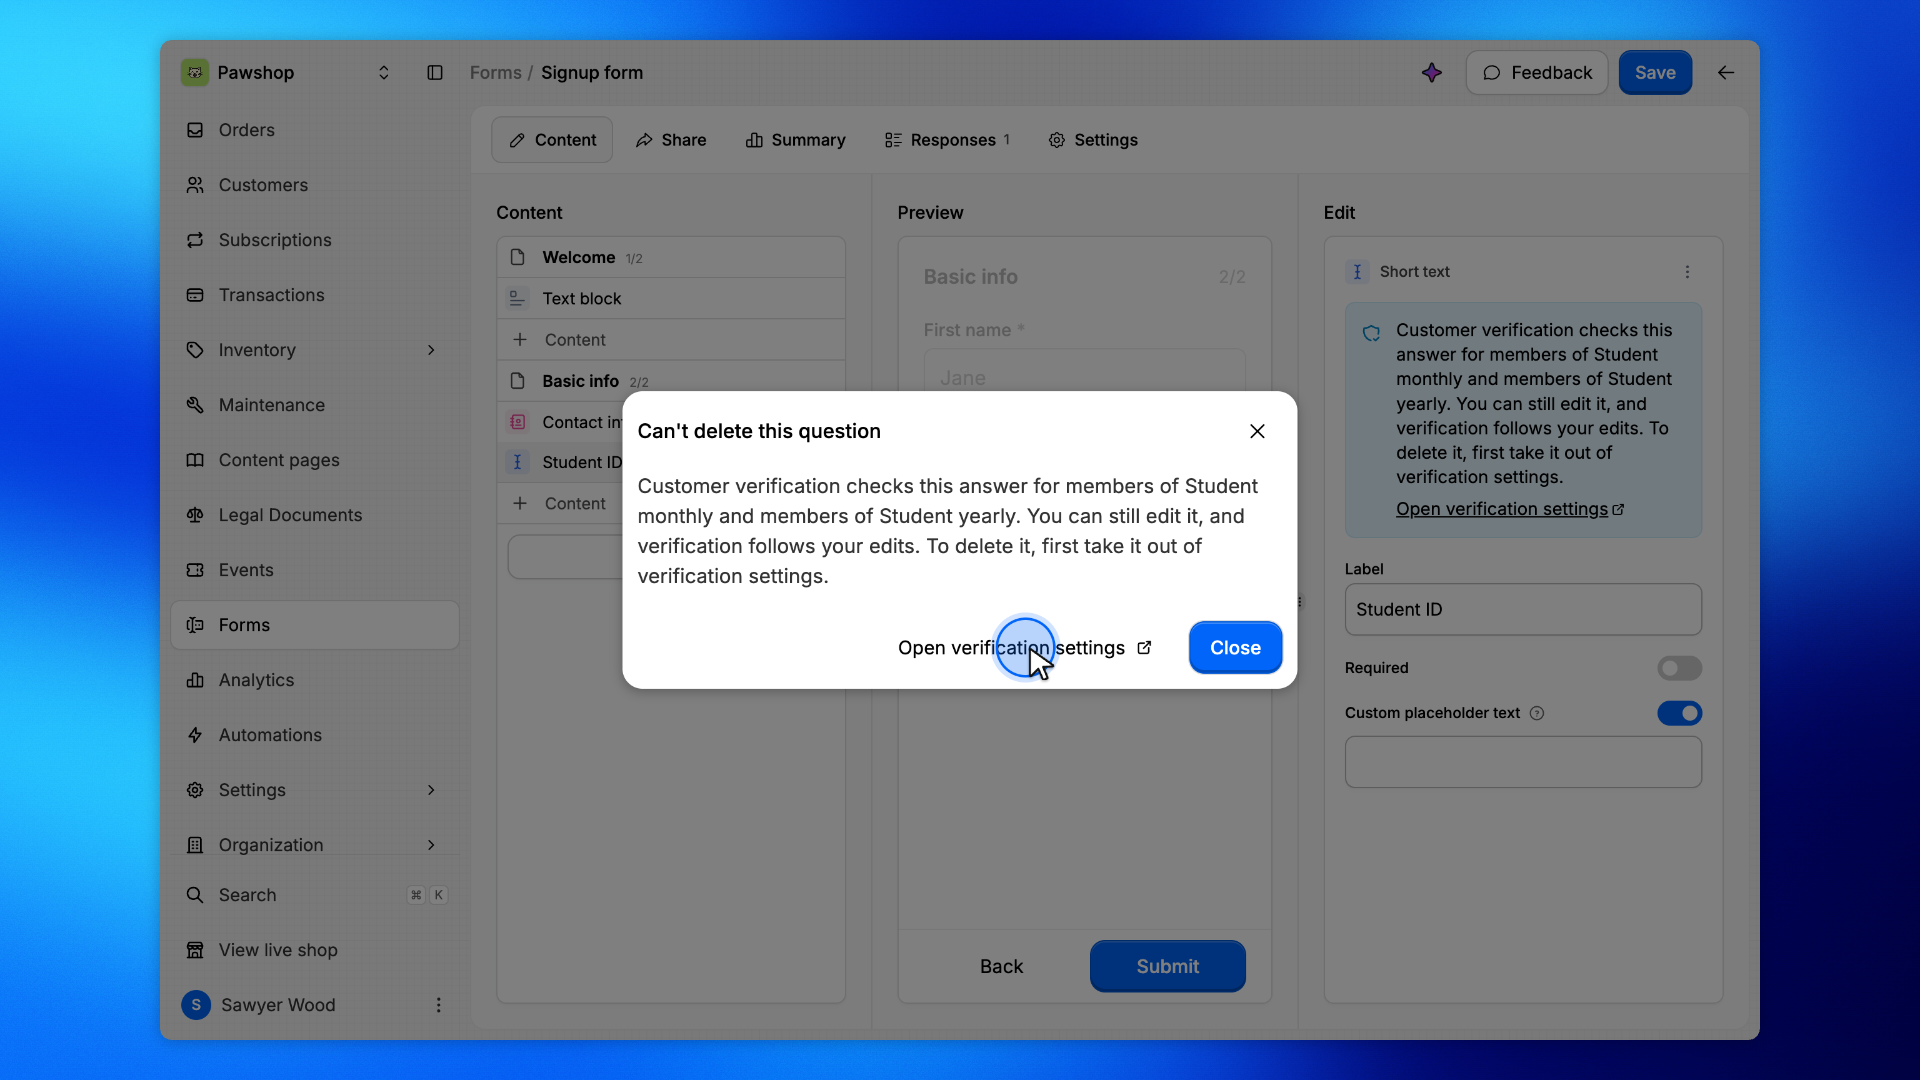Image resolution: width=1920 pixels, height=1080 pixels.
Task: Open the Short text three-dot menu
Action: (x=1687, y=272)
